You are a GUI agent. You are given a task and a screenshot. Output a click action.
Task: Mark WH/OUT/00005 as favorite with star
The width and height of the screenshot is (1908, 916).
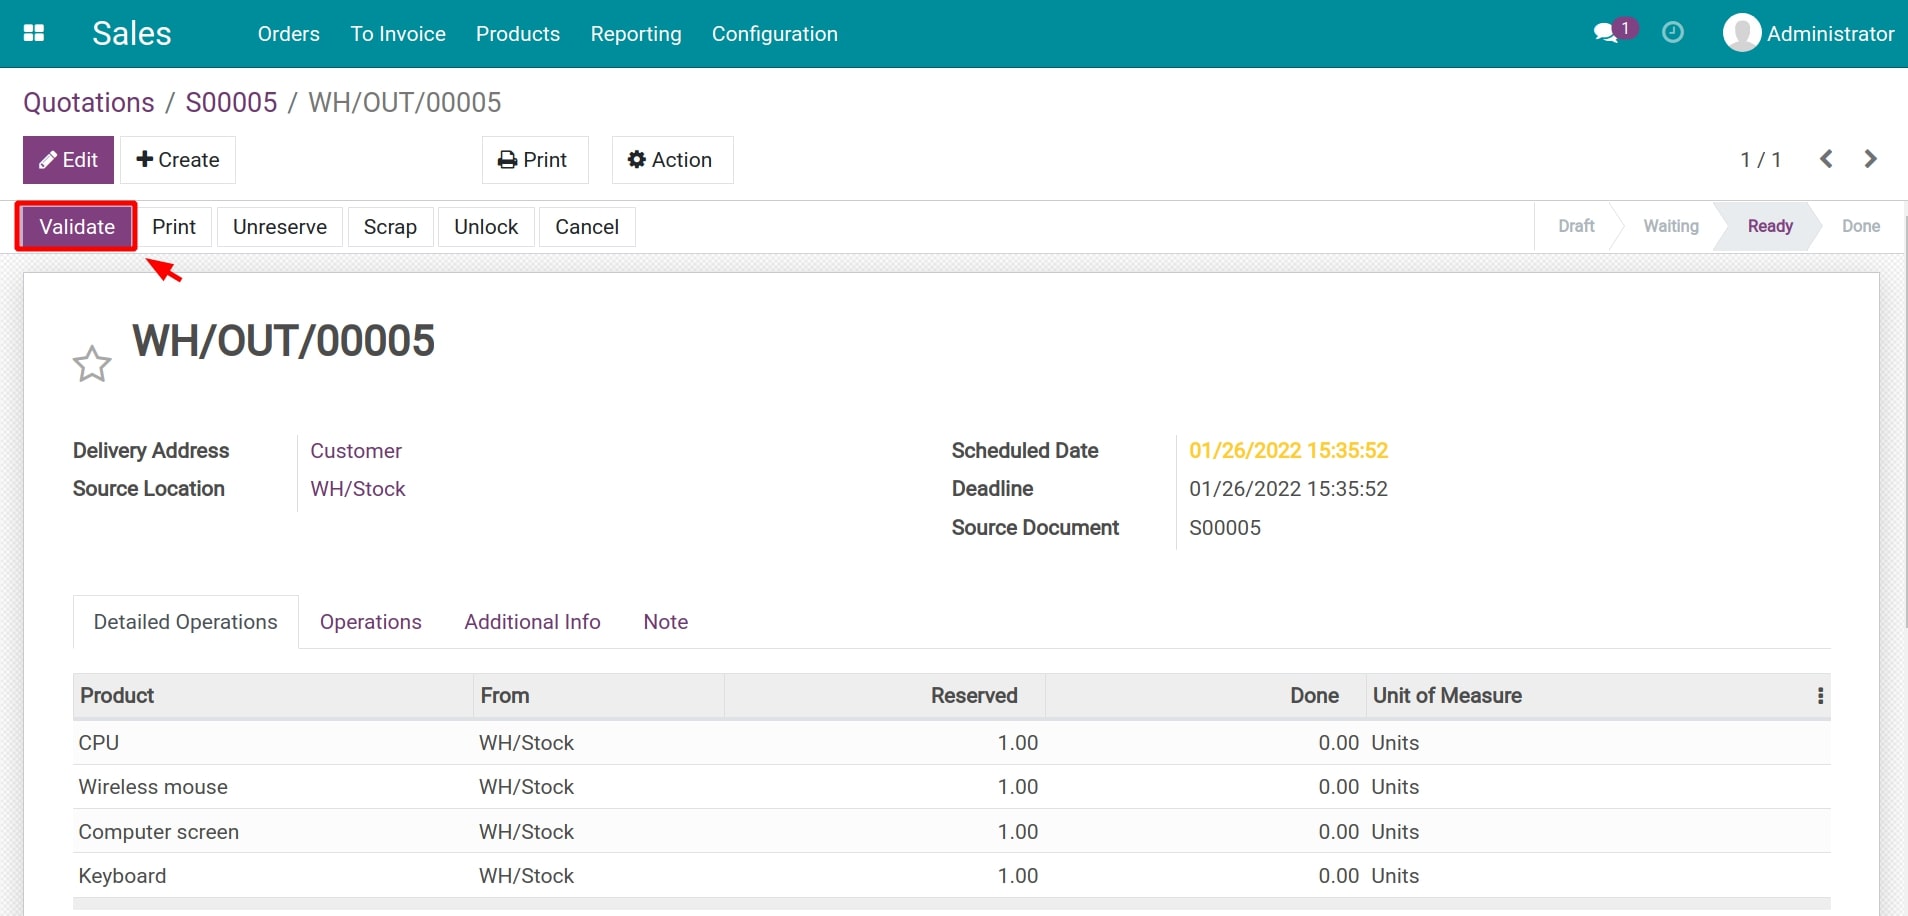click(x=92, y=364)
